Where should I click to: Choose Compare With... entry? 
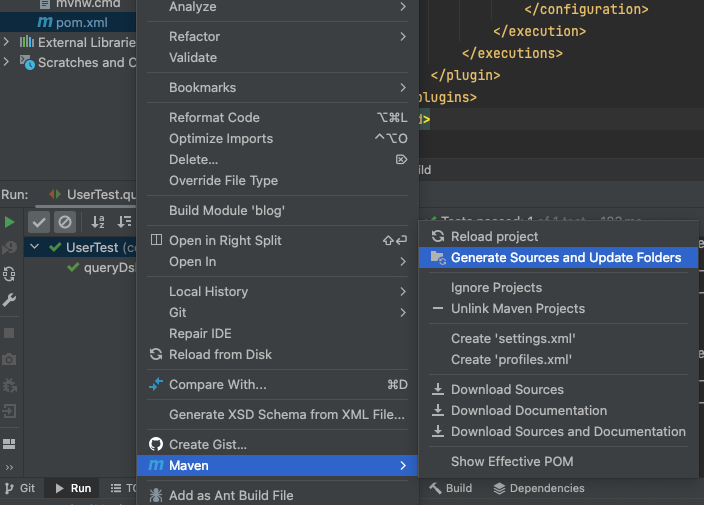[277, 385]
